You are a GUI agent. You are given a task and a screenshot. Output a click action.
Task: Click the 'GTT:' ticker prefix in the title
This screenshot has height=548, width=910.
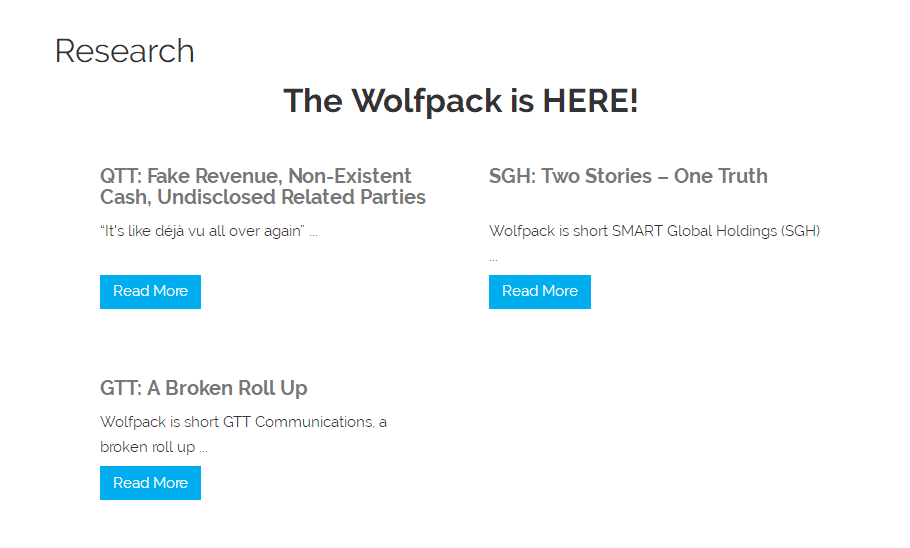coord(120,388)
